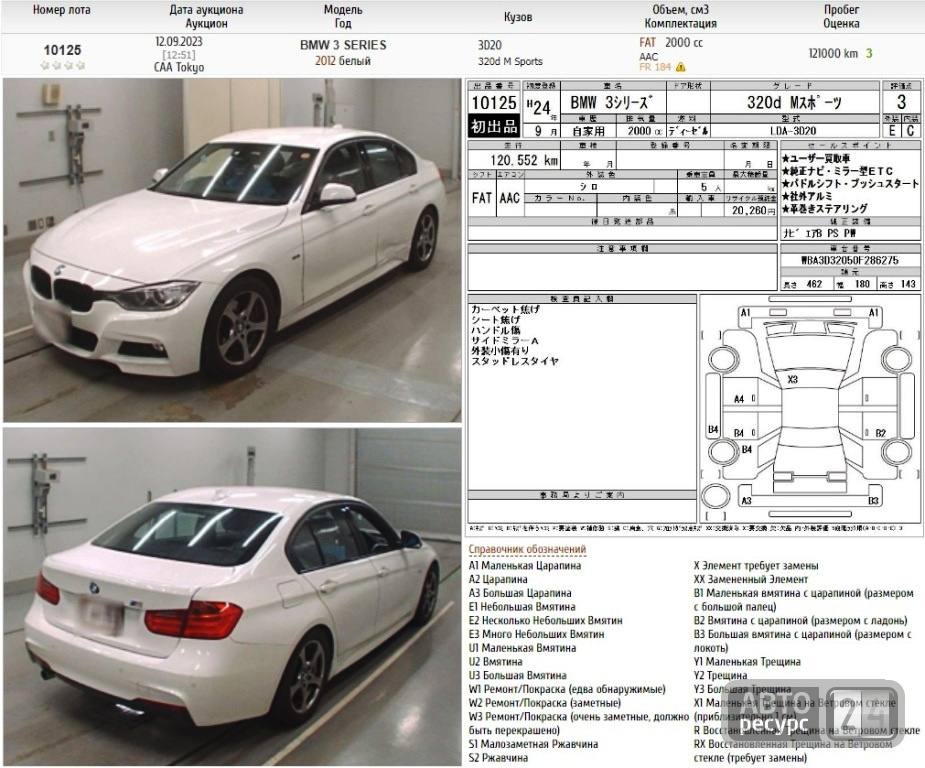Click the 'E1 Небольшая Вмятина' legend line

pos(522,606)
